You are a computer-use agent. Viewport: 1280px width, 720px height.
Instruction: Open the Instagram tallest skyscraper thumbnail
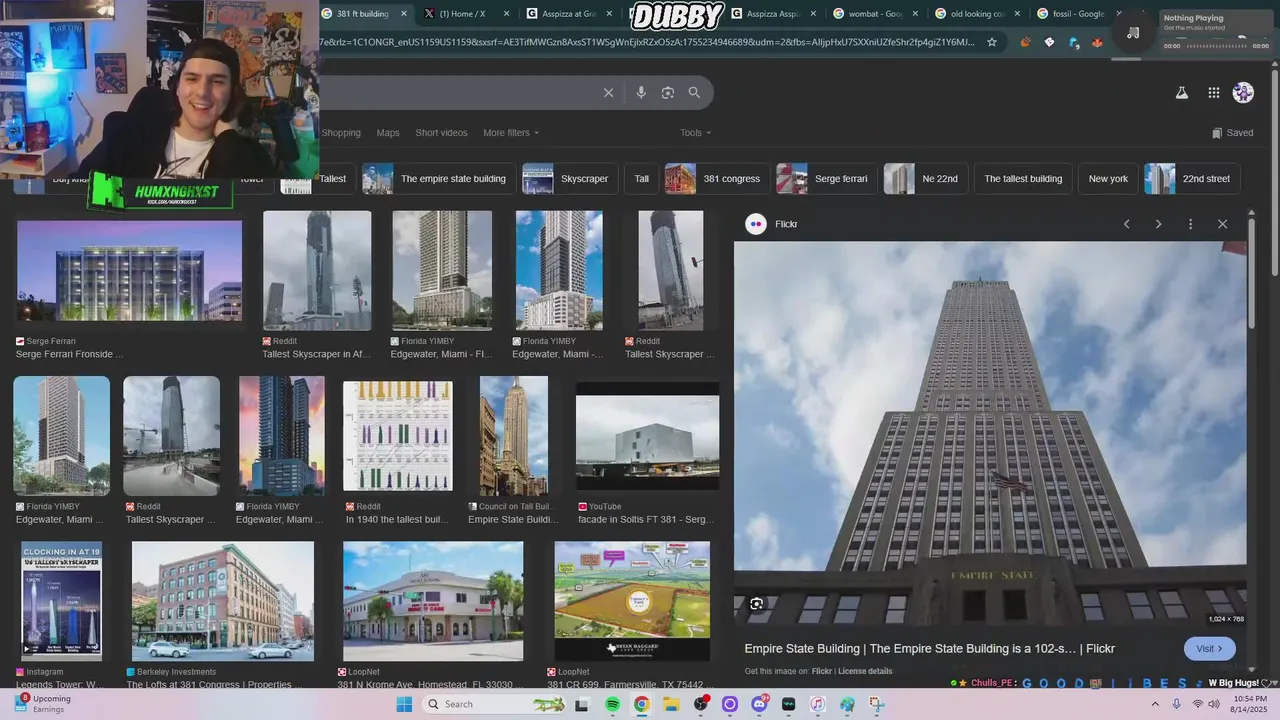[62, 601]
